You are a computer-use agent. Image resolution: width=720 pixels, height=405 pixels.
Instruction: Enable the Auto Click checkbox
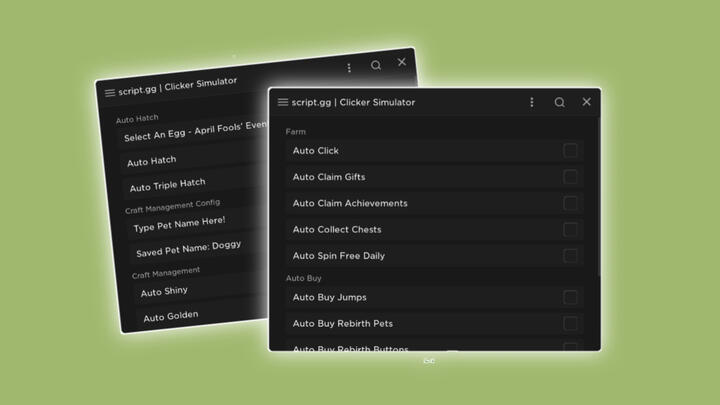570,151
